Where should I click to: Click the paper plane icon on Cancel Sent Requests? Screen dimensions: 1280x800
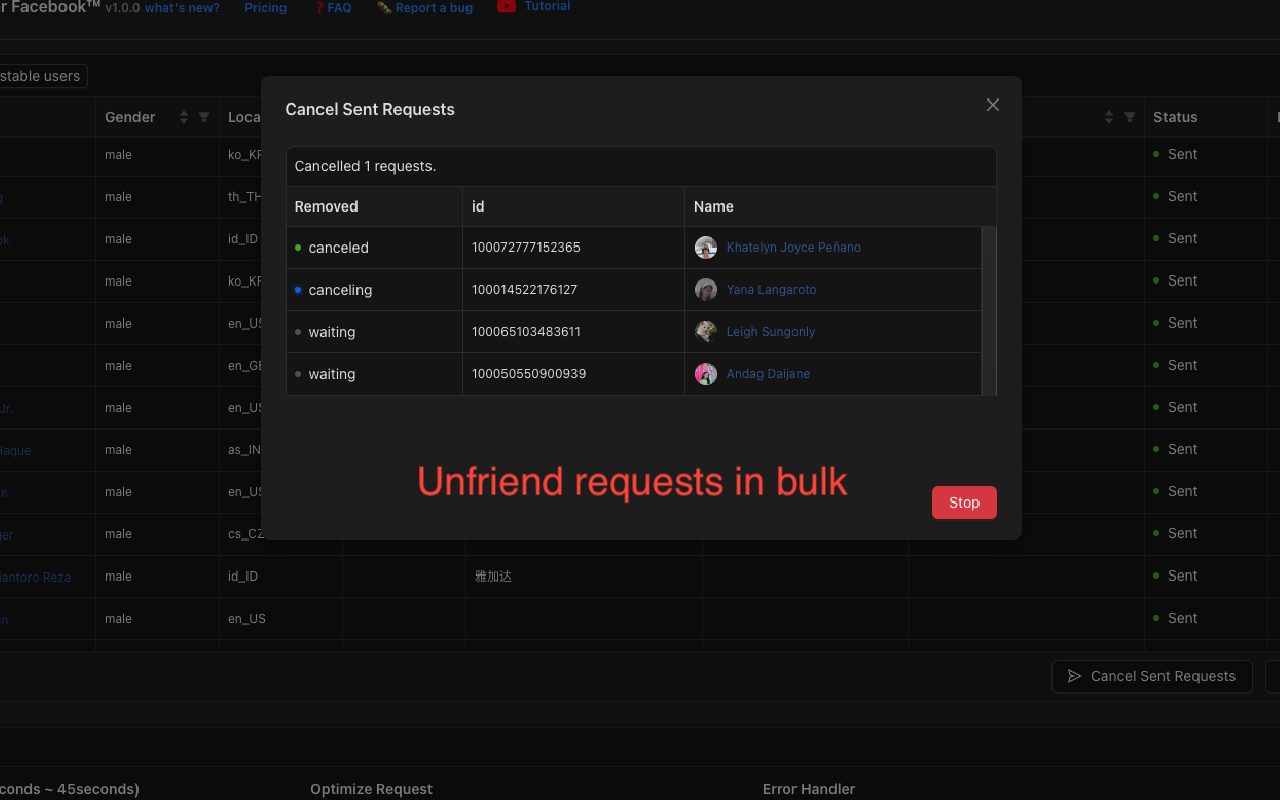[1074, 676]
